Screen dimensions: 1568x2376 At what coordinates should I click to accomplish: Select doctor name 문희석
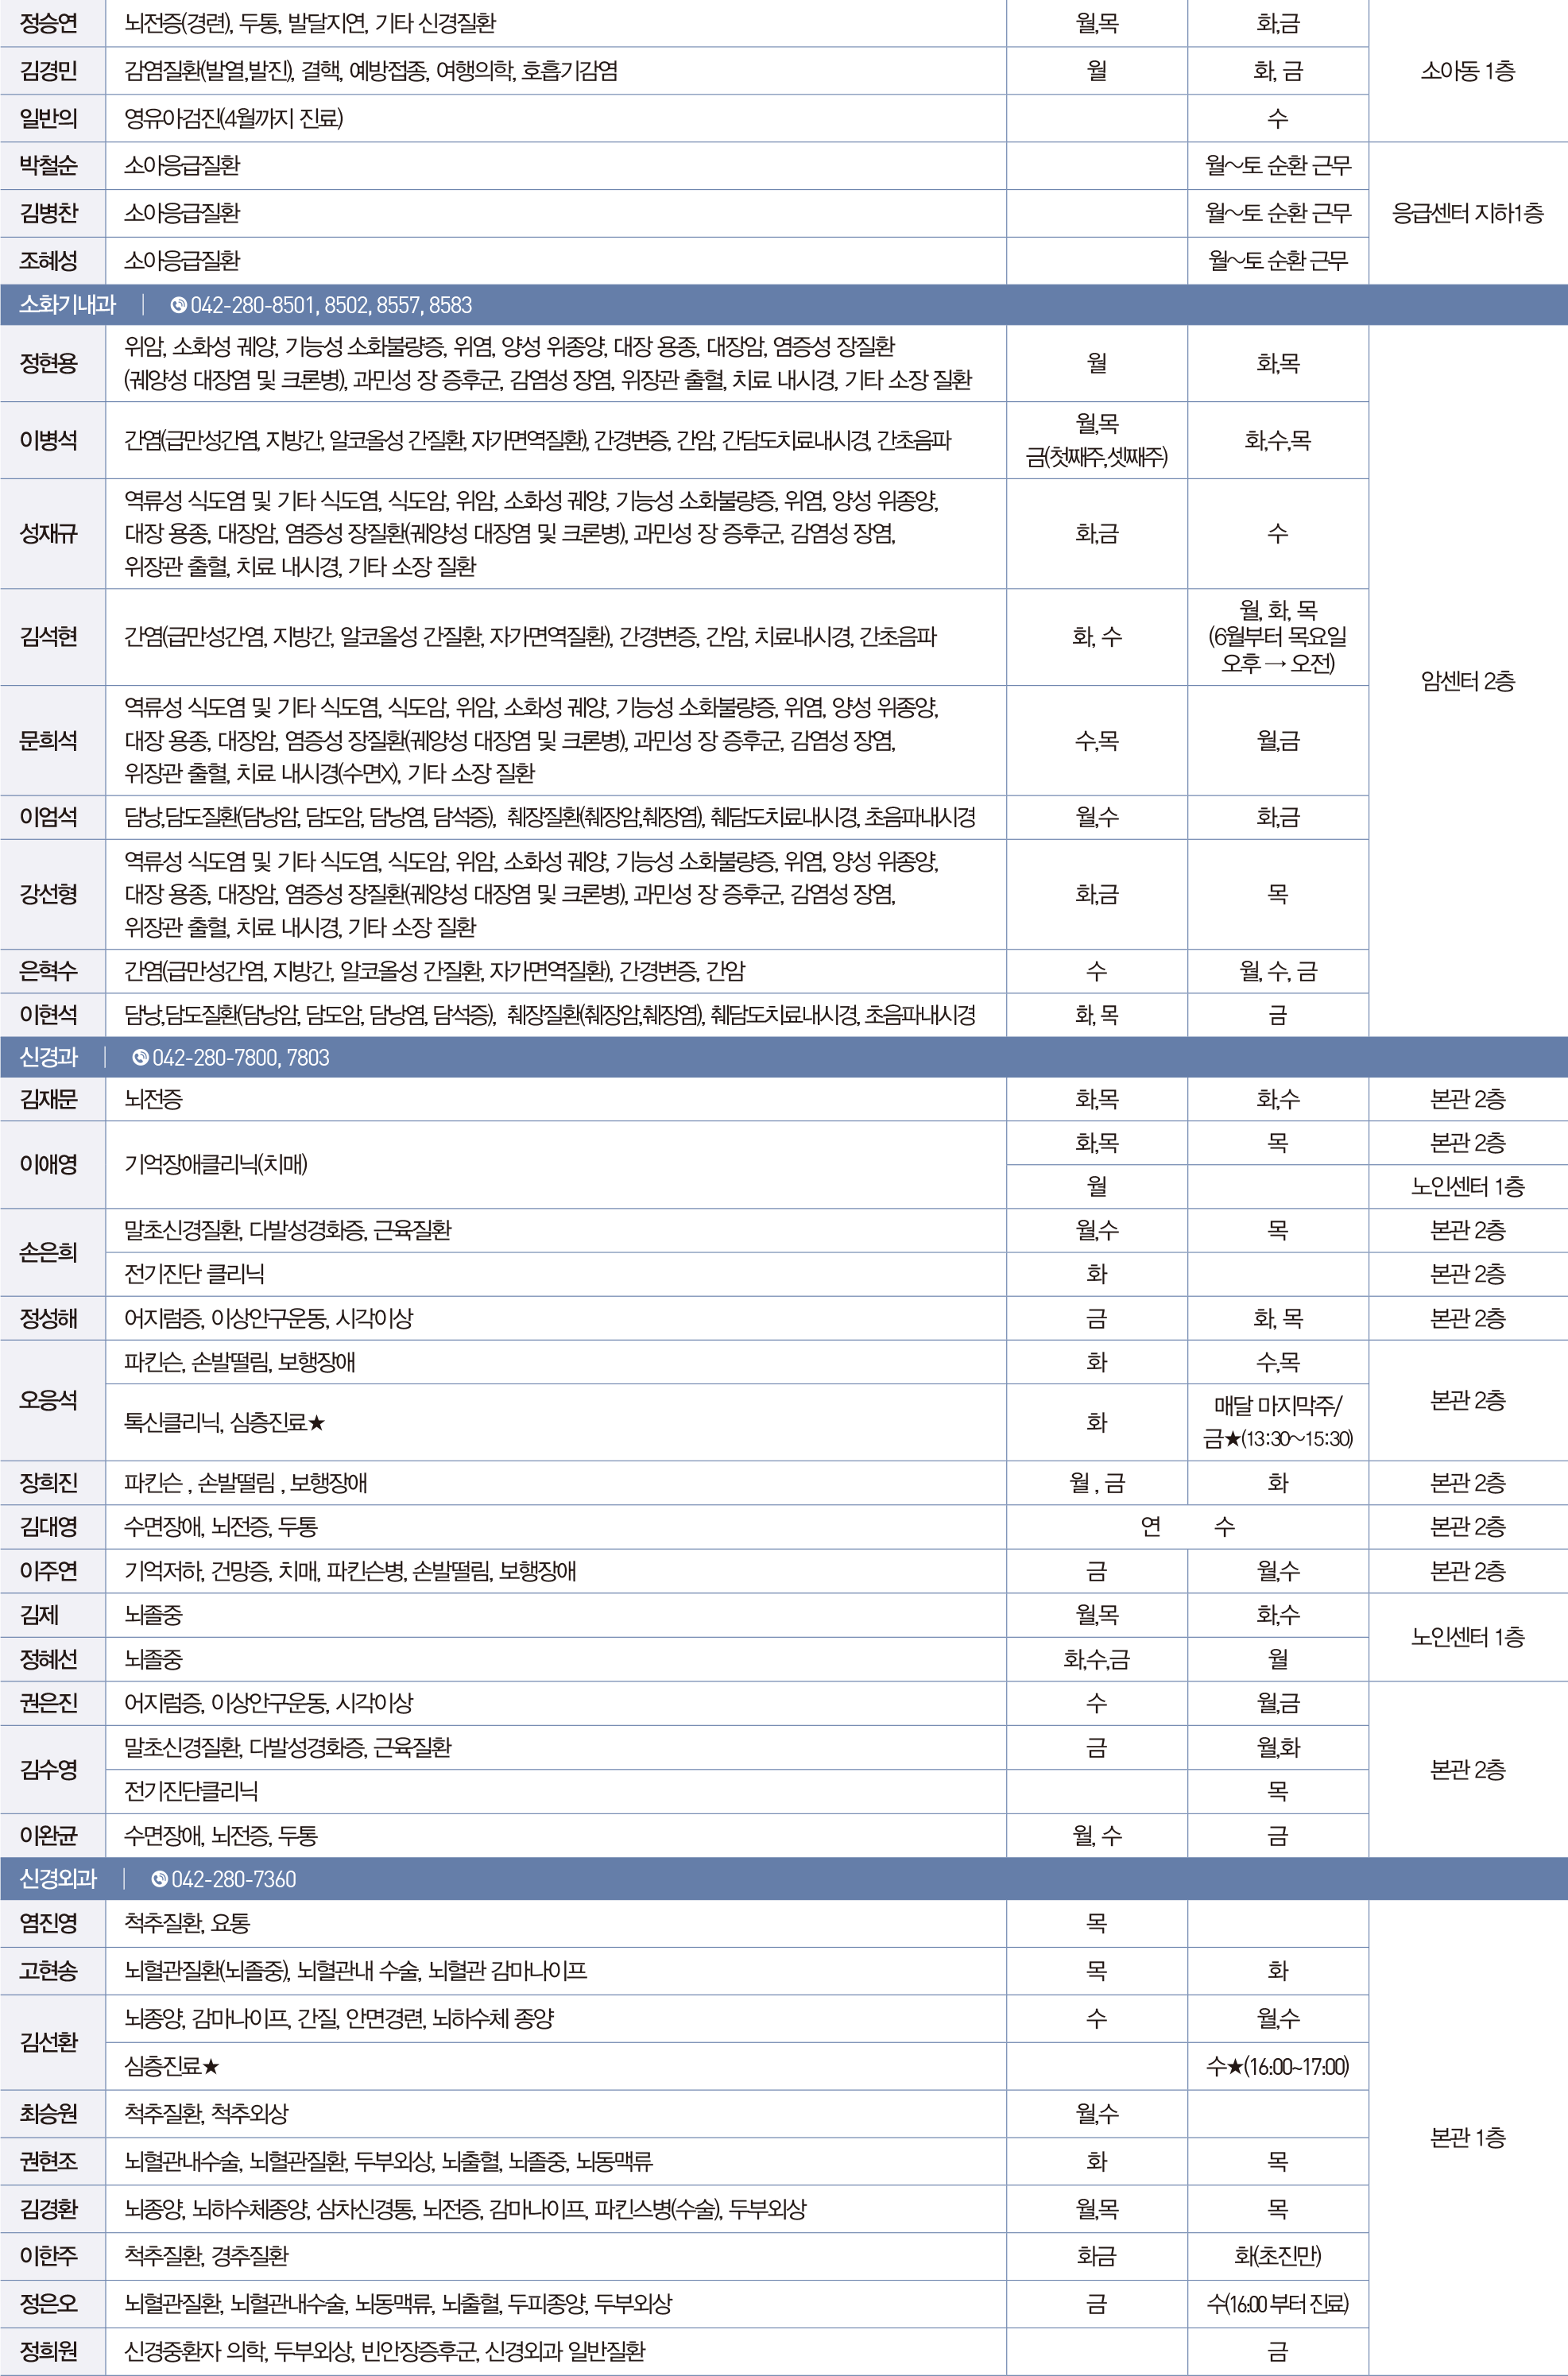(x=49, y=740)
